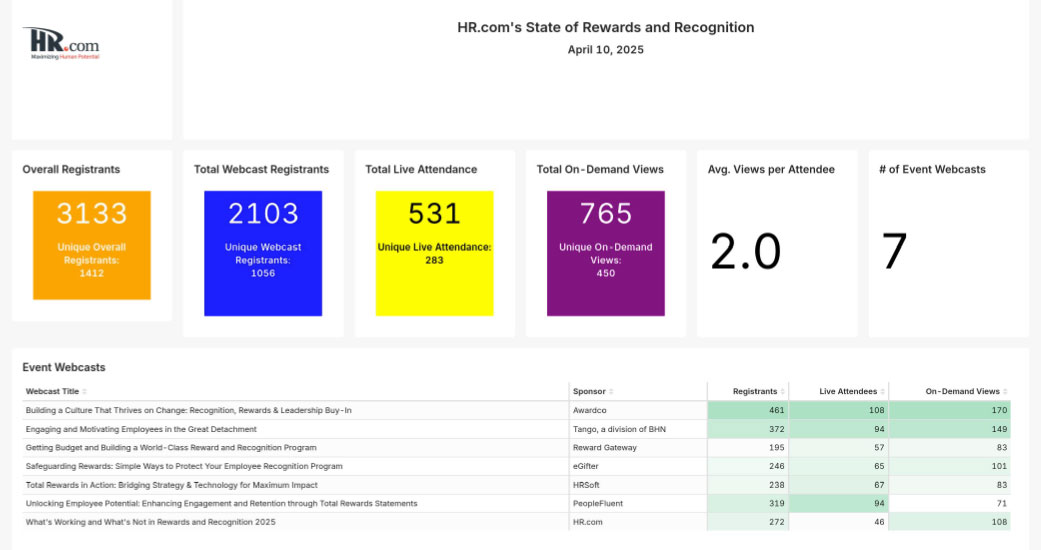Select the "Total Live Attendance" heading
1041x550 pixels.
click(x=421, y=169)
